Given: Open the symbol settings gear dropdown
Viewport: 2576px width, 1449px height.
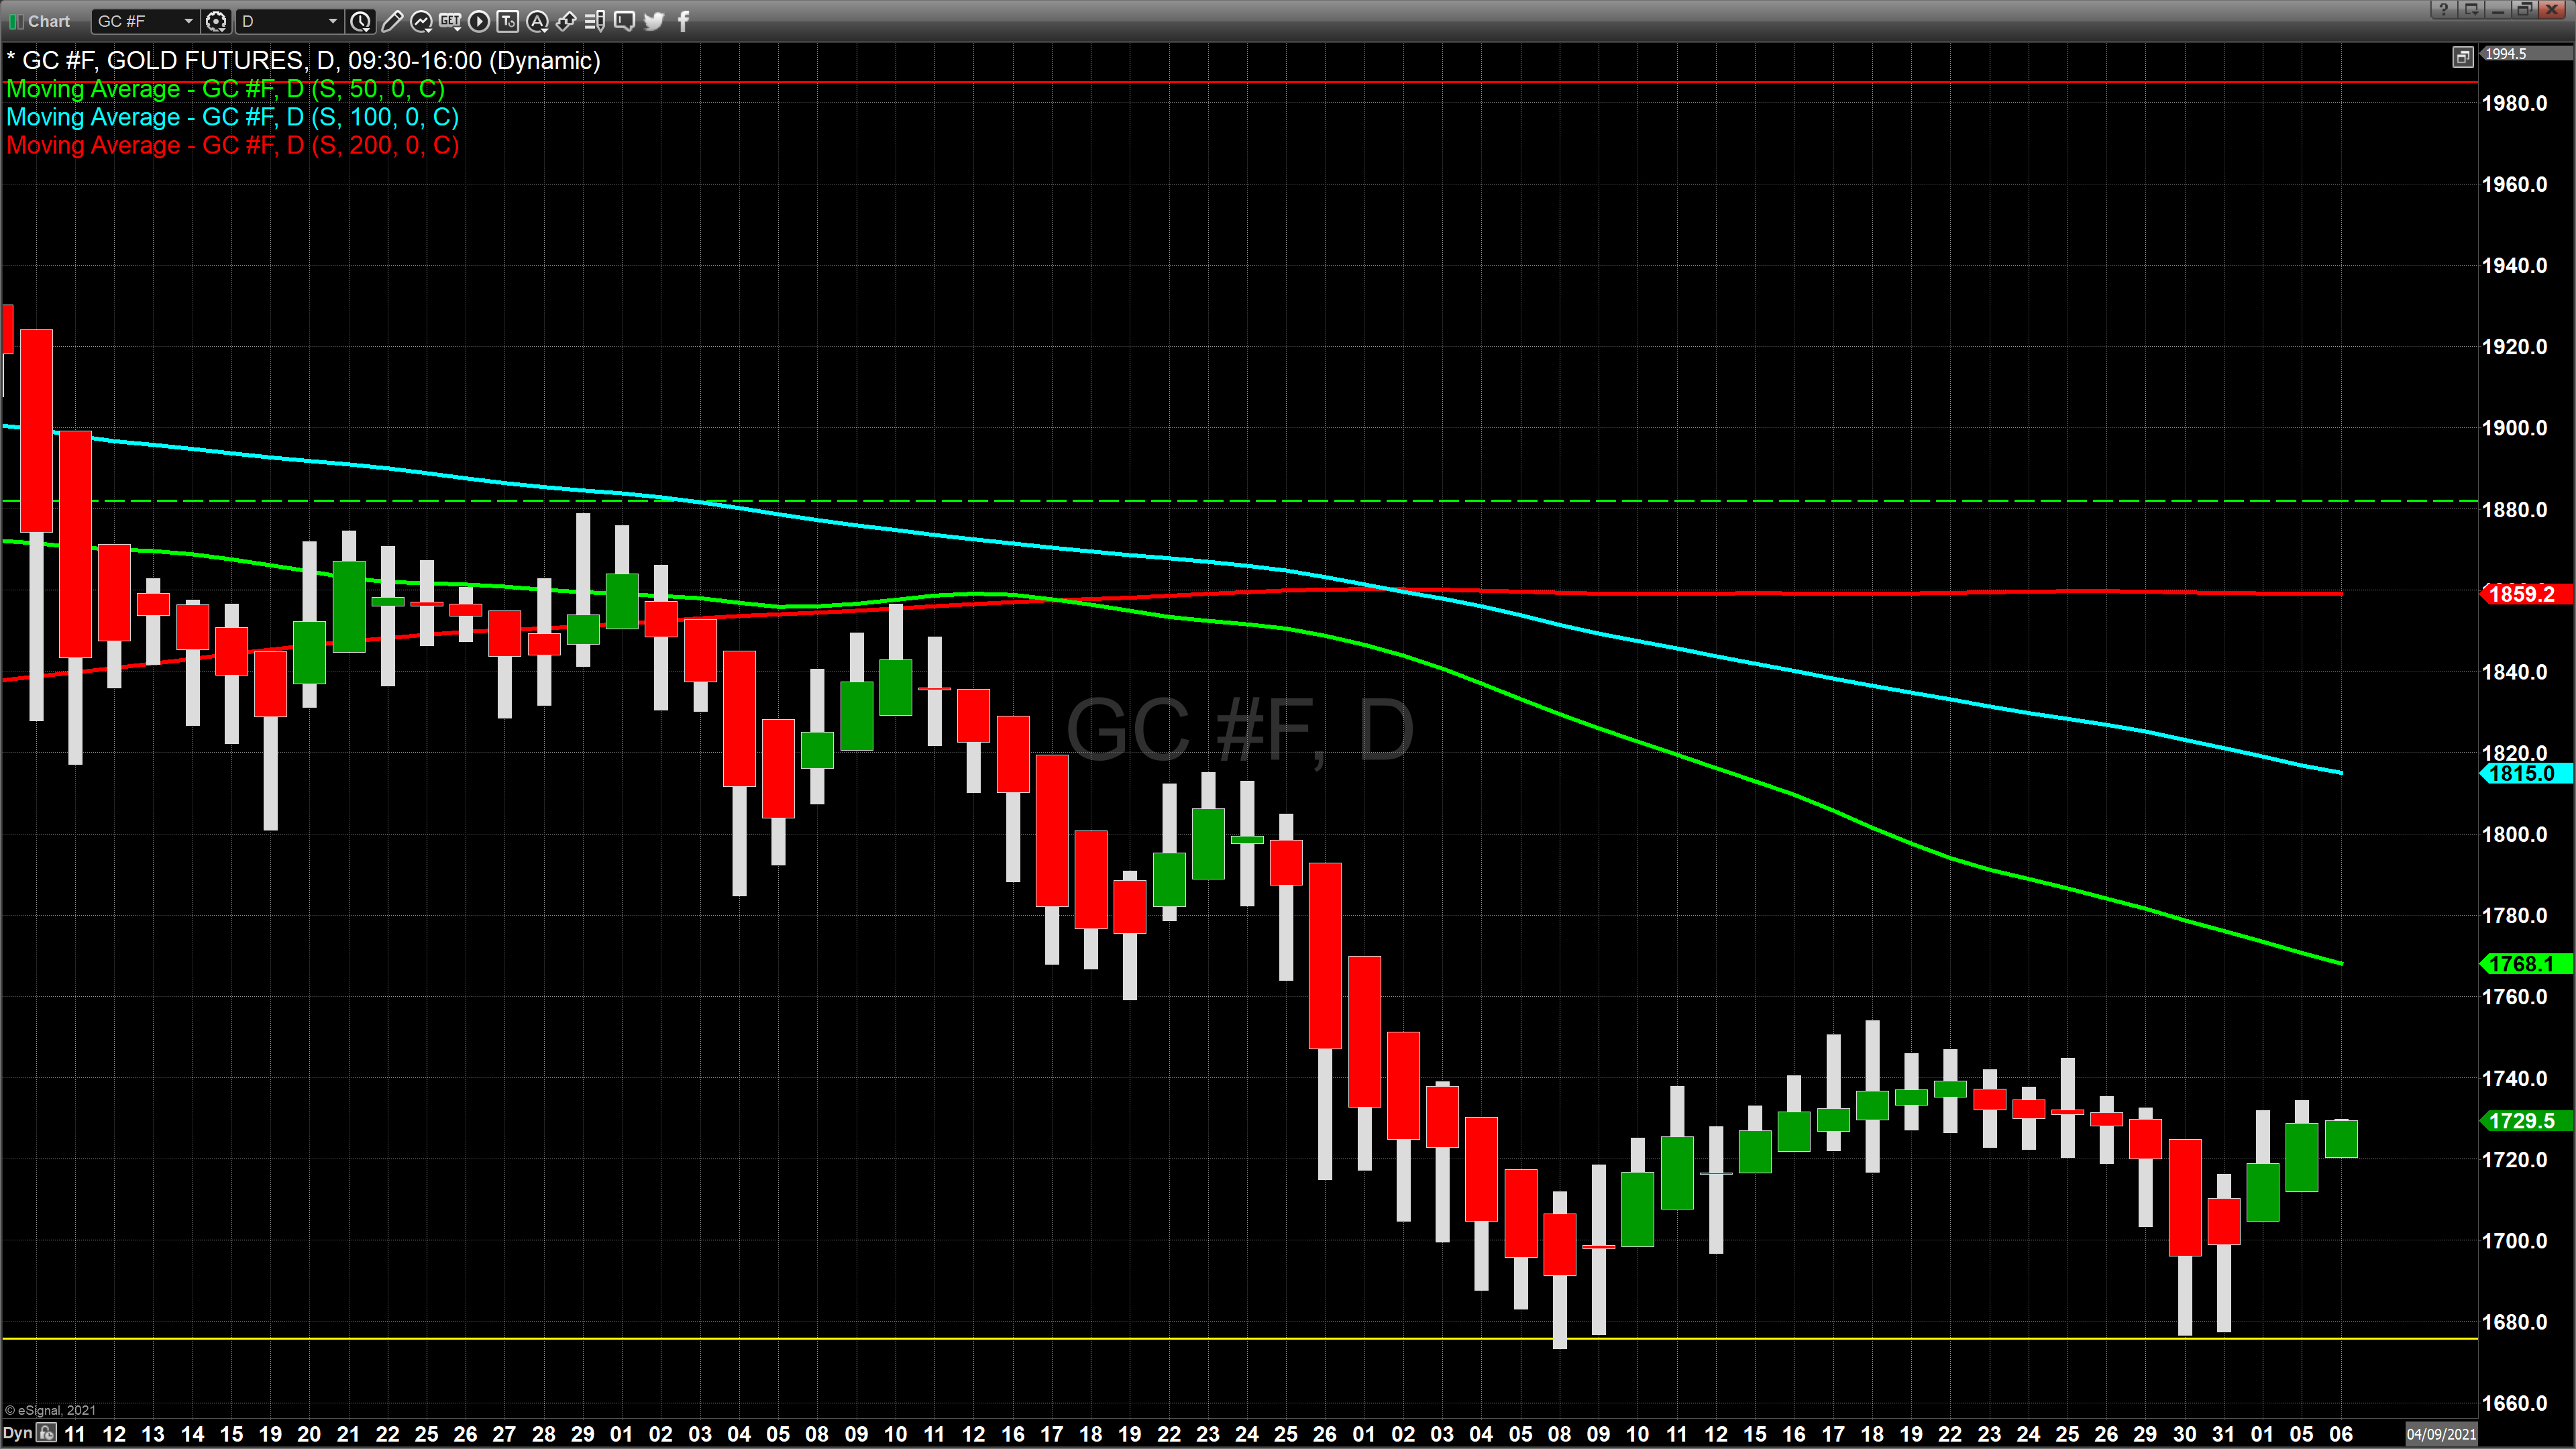Looking at the screenshot, I should pos(216,21).
